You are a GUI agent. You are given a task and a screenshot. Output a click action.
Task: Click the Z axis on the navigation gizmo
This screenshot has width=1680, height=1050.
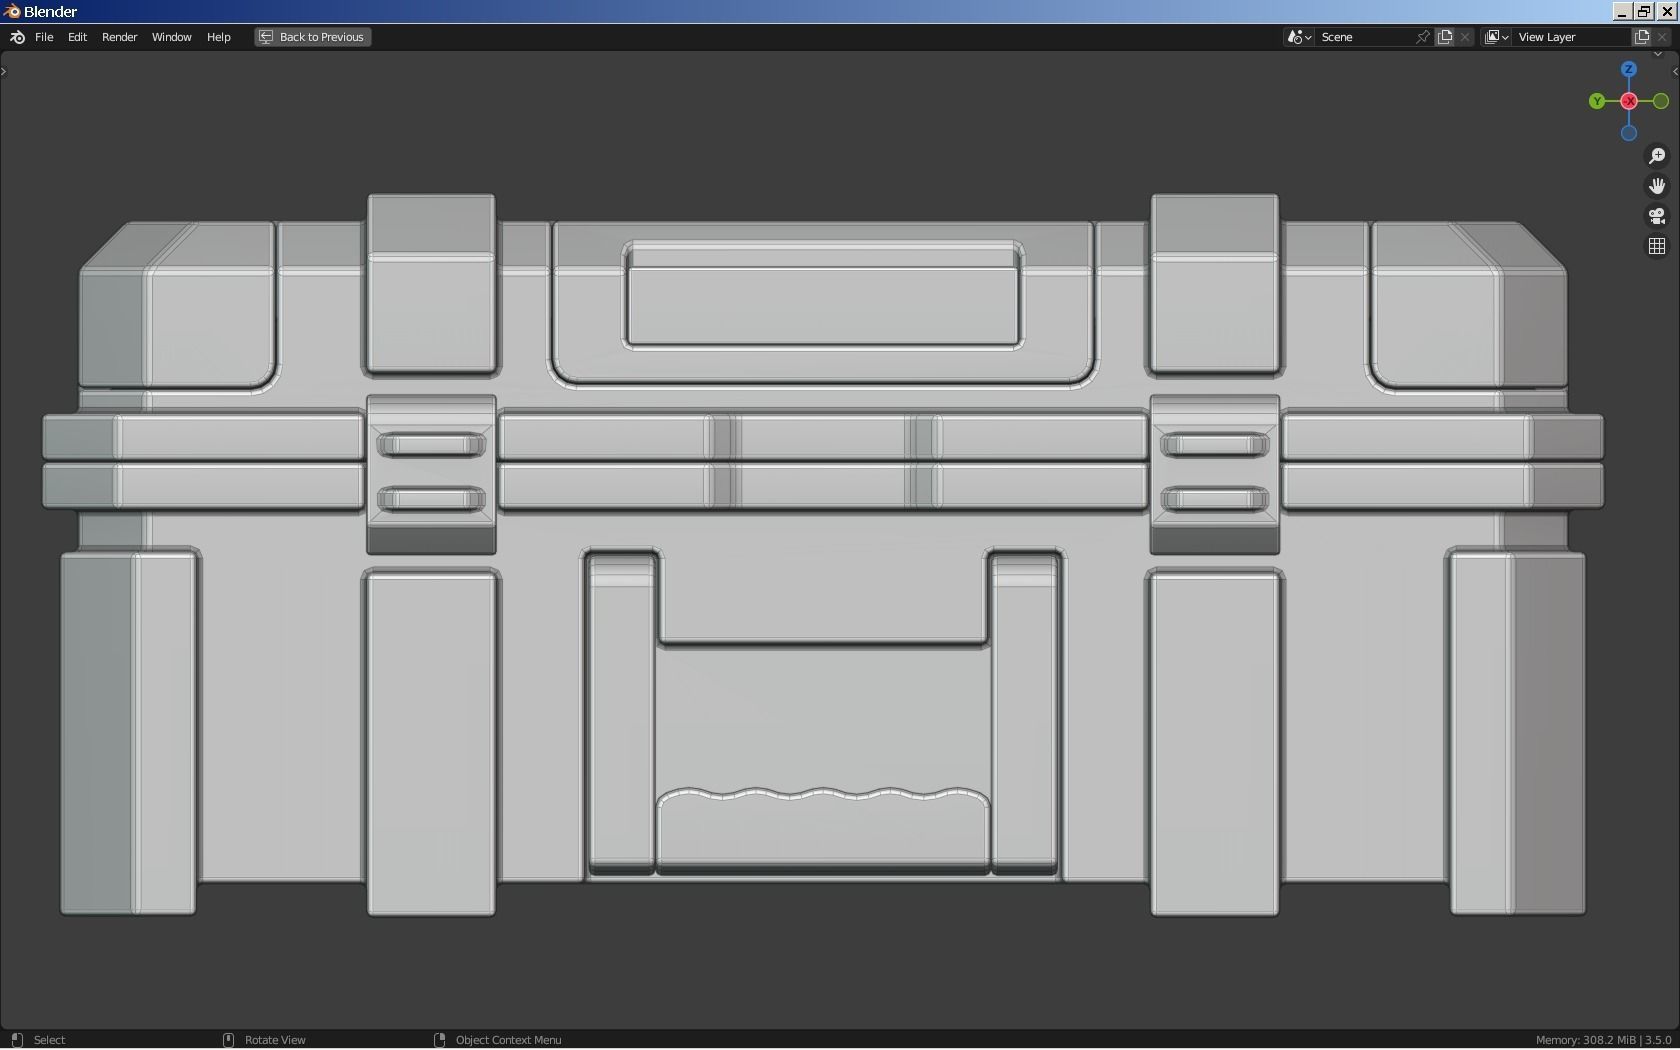click(1629, 69)
